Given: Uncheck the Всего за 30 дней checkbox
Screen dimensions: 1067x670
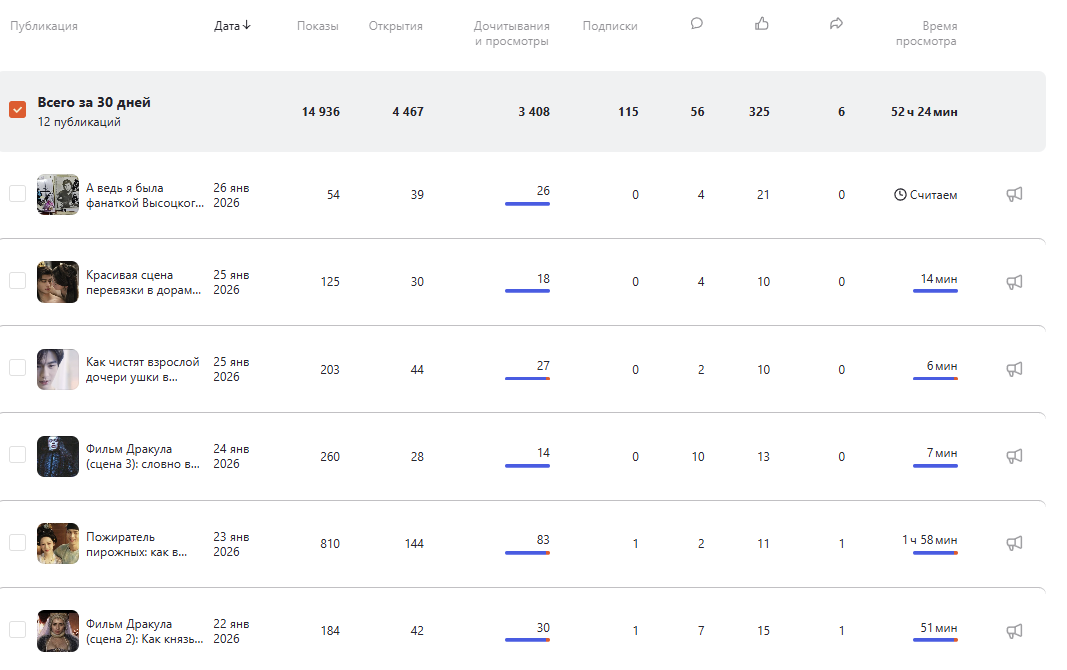Looking at the screenshot, I should pos(17,110).
